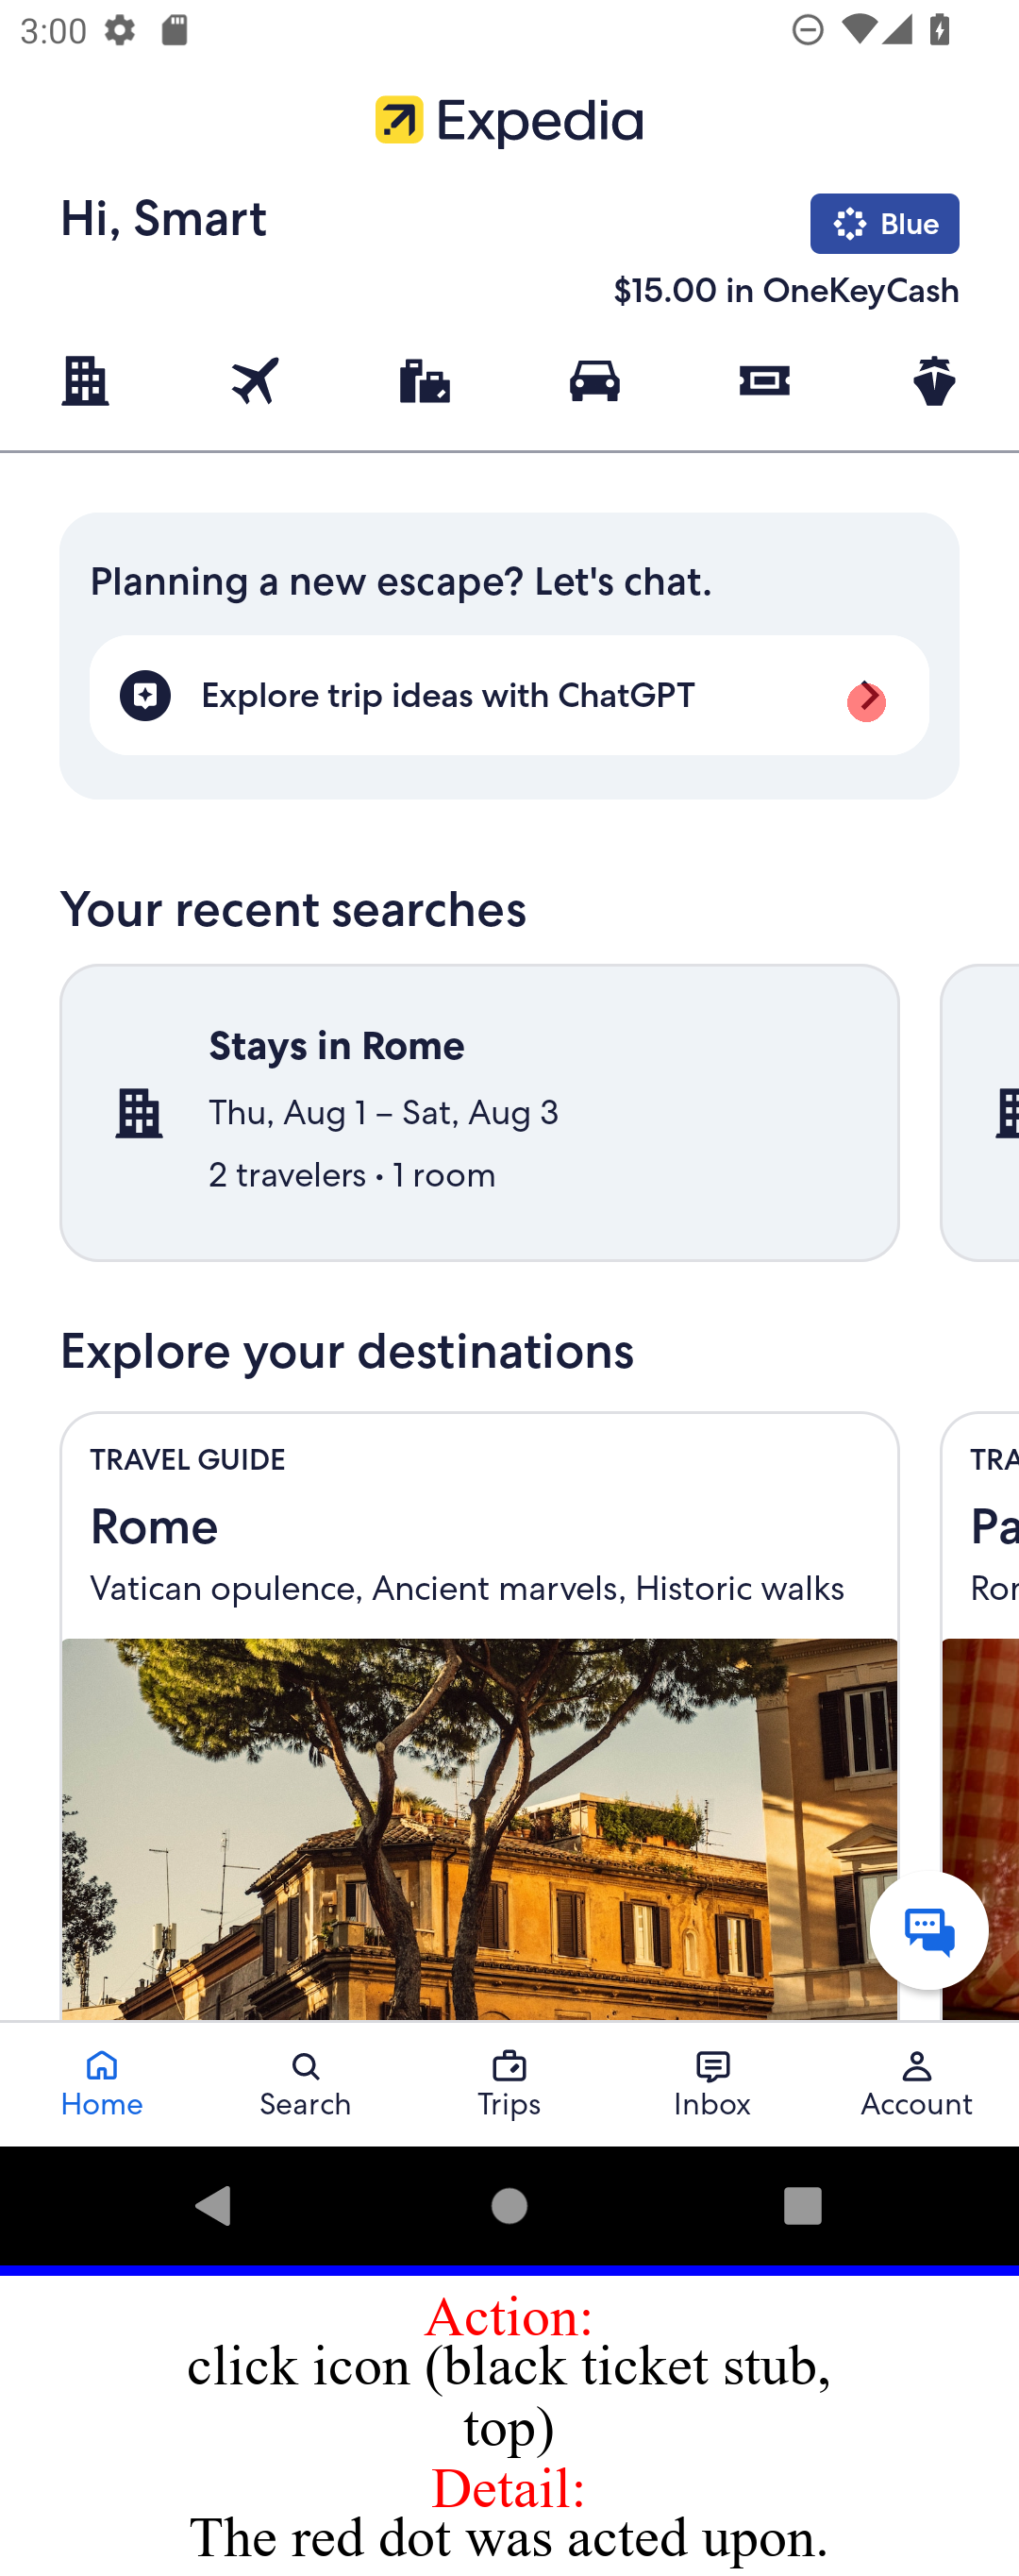Click Explore trip ideas with ChatGPT
Viewport: 1019px width, 2576px height.
coord(509,695)
